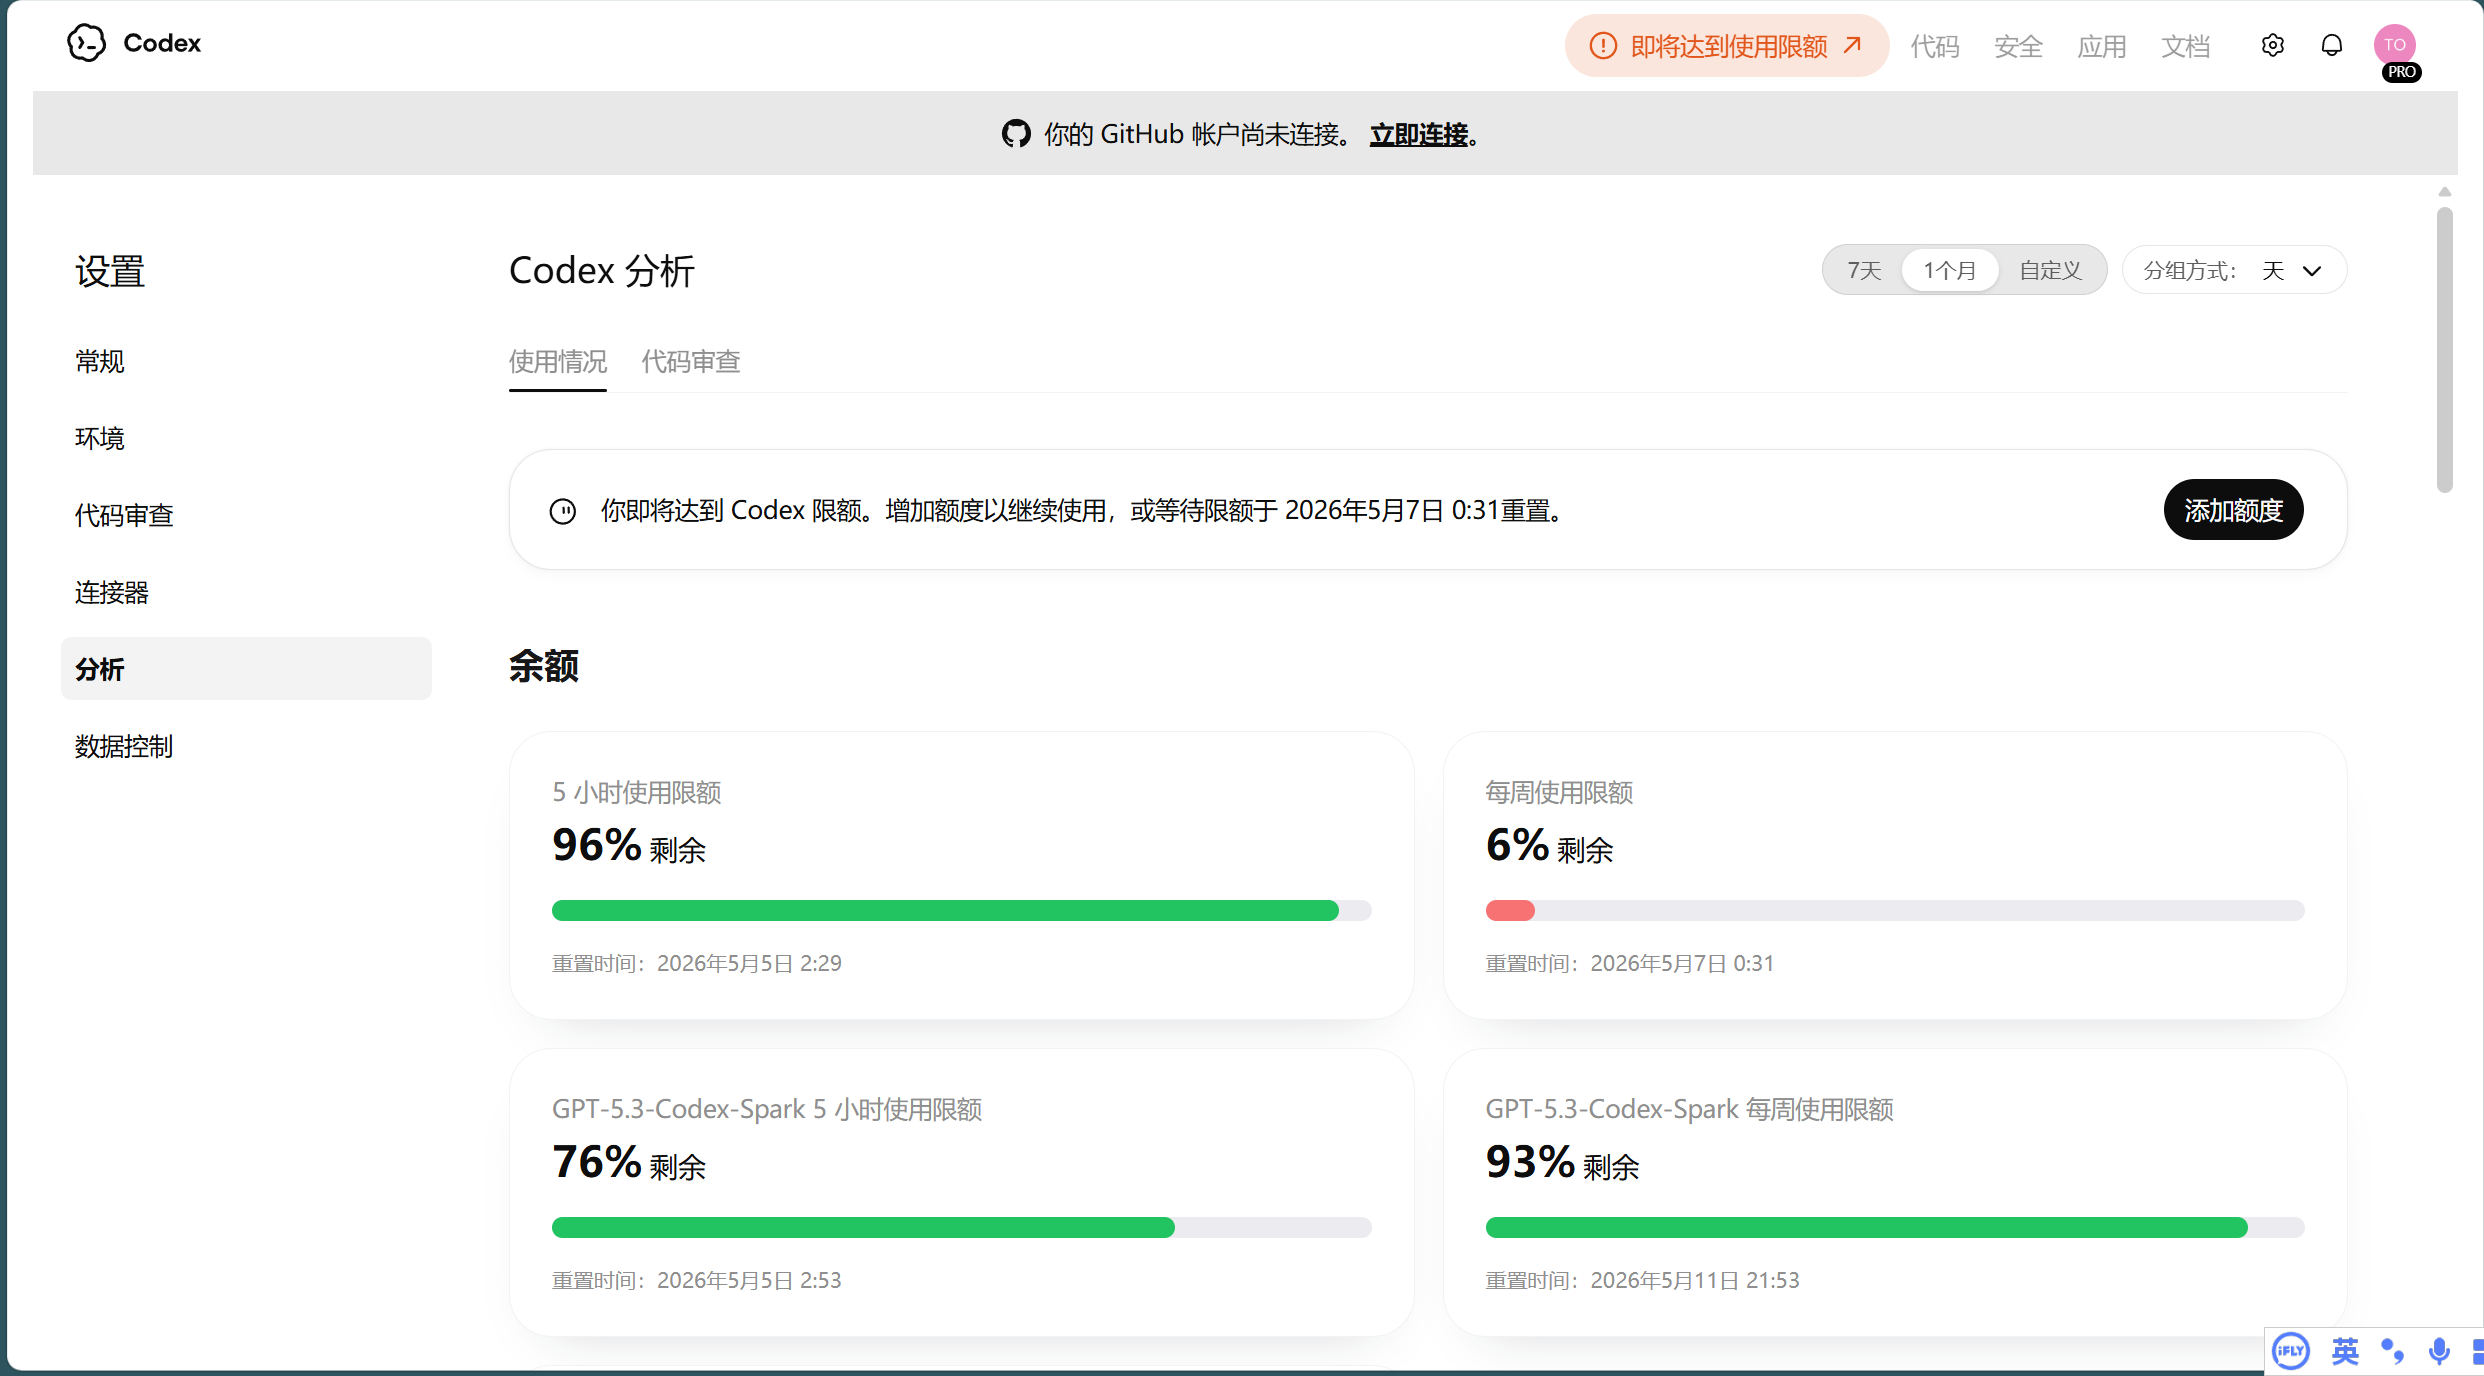Click the 6% 剩余 value
The height and width of the screenshot is (1376, 2484).
pyautogui.click(x=1549, y=846)
